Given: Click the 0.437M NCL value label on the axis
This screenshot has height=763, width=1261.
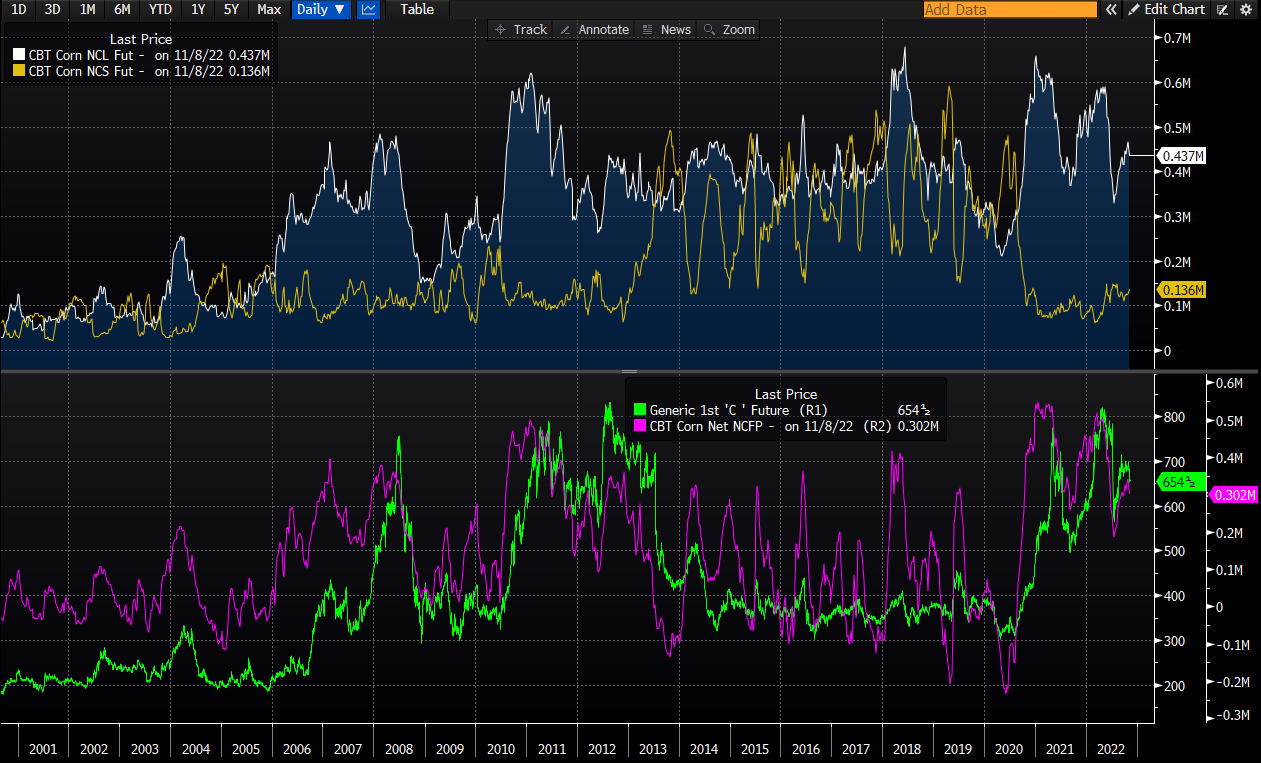Looking at the screenshot, I should coord(1181,156).
